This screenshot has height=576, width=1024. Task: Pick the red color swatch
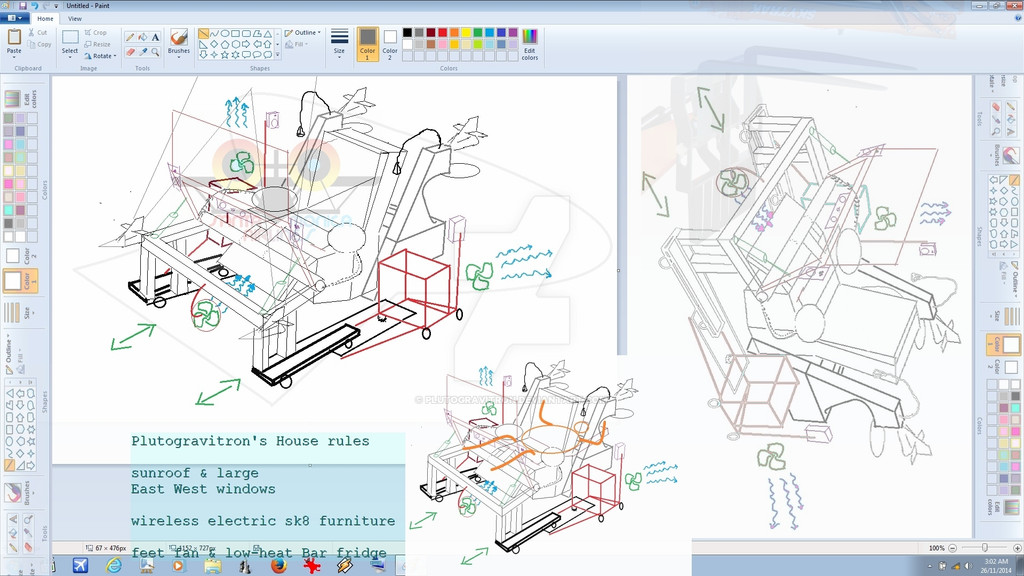pyautogui.click(x=443, y=33)
